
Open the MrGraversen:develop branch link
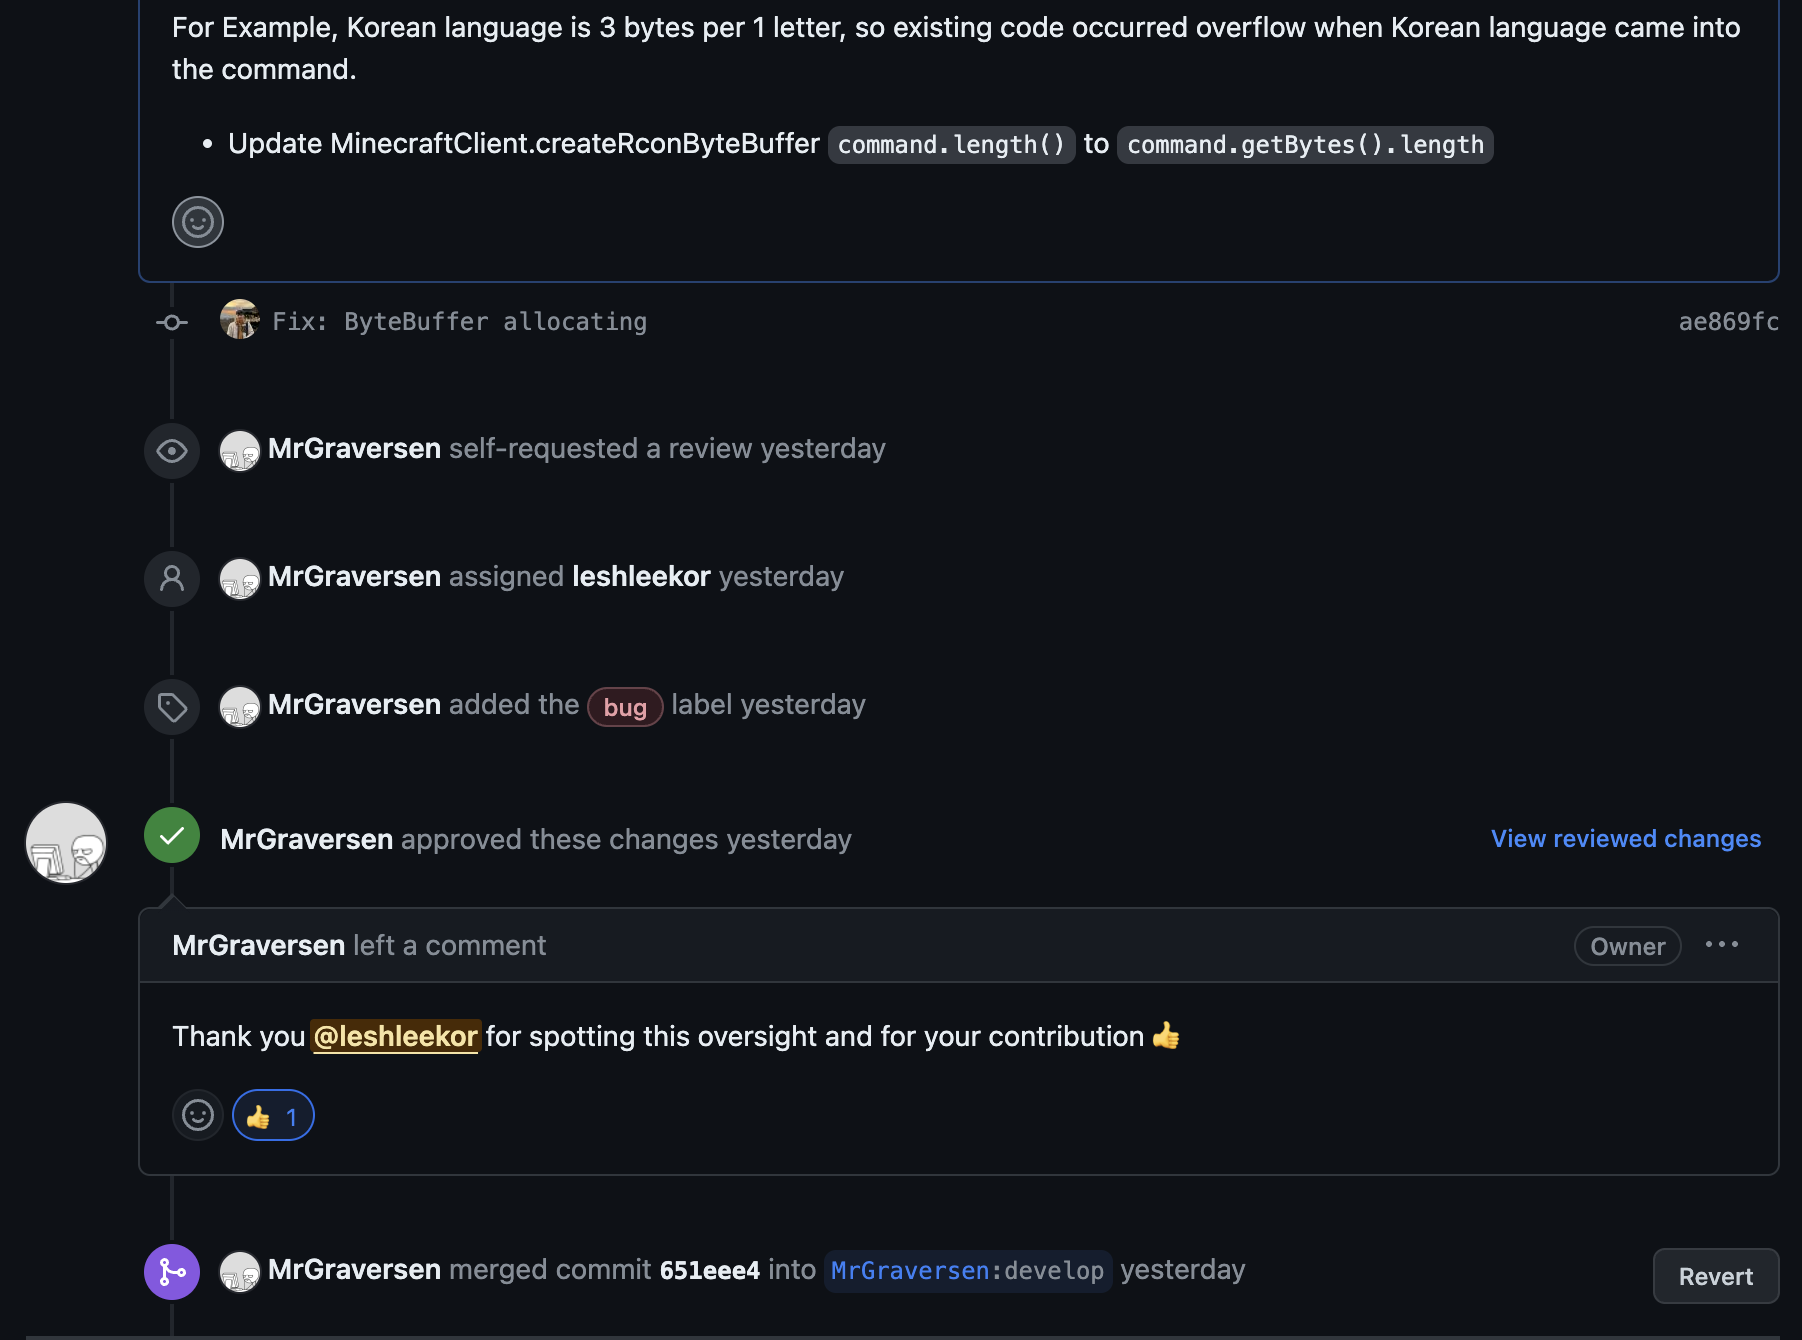point(967,1271)
